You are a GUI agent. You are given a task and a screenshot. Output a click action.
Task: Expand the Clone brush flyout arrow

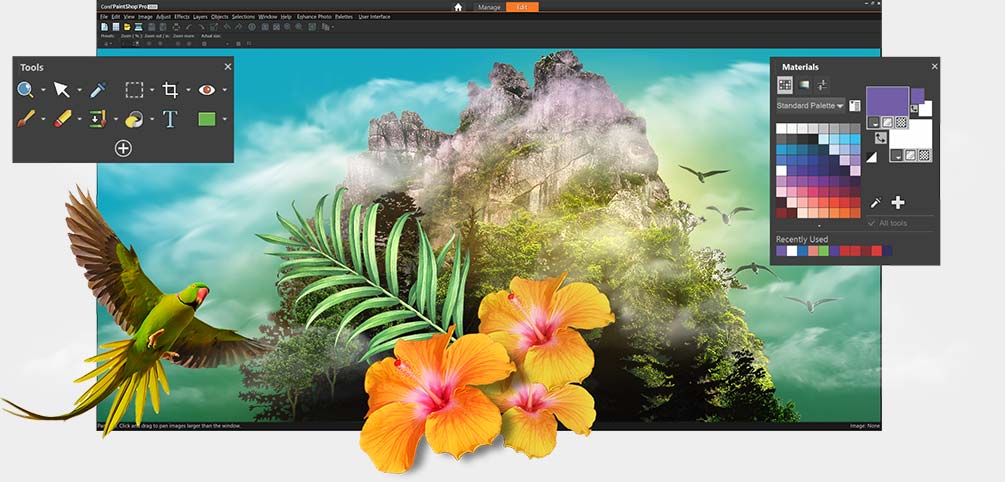(116, 119)
